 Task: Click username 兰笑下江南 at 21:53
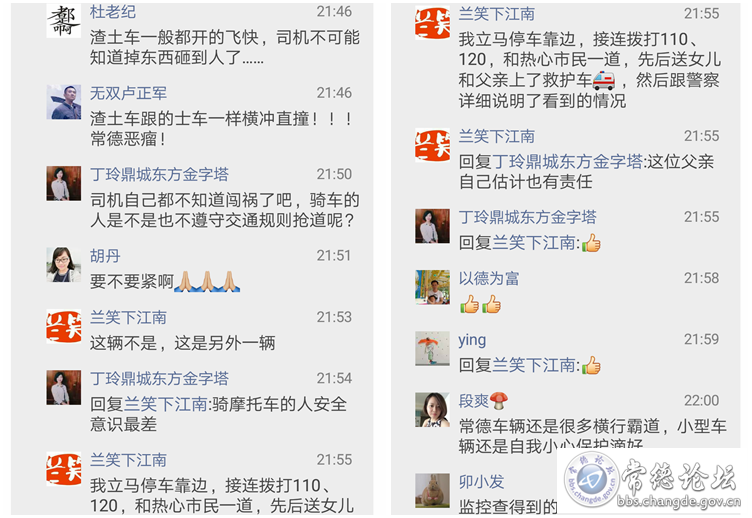pos(128,318)
